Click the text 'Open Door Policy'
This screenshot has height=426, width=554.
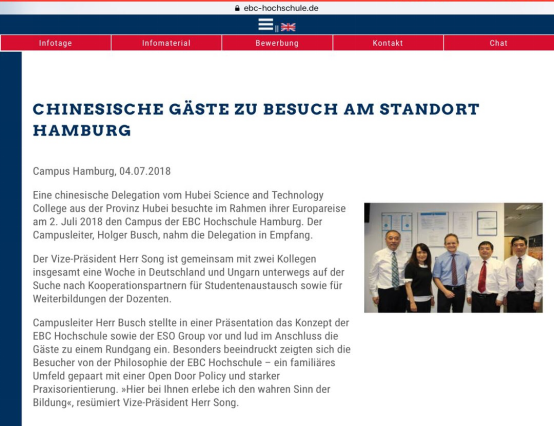187,376
